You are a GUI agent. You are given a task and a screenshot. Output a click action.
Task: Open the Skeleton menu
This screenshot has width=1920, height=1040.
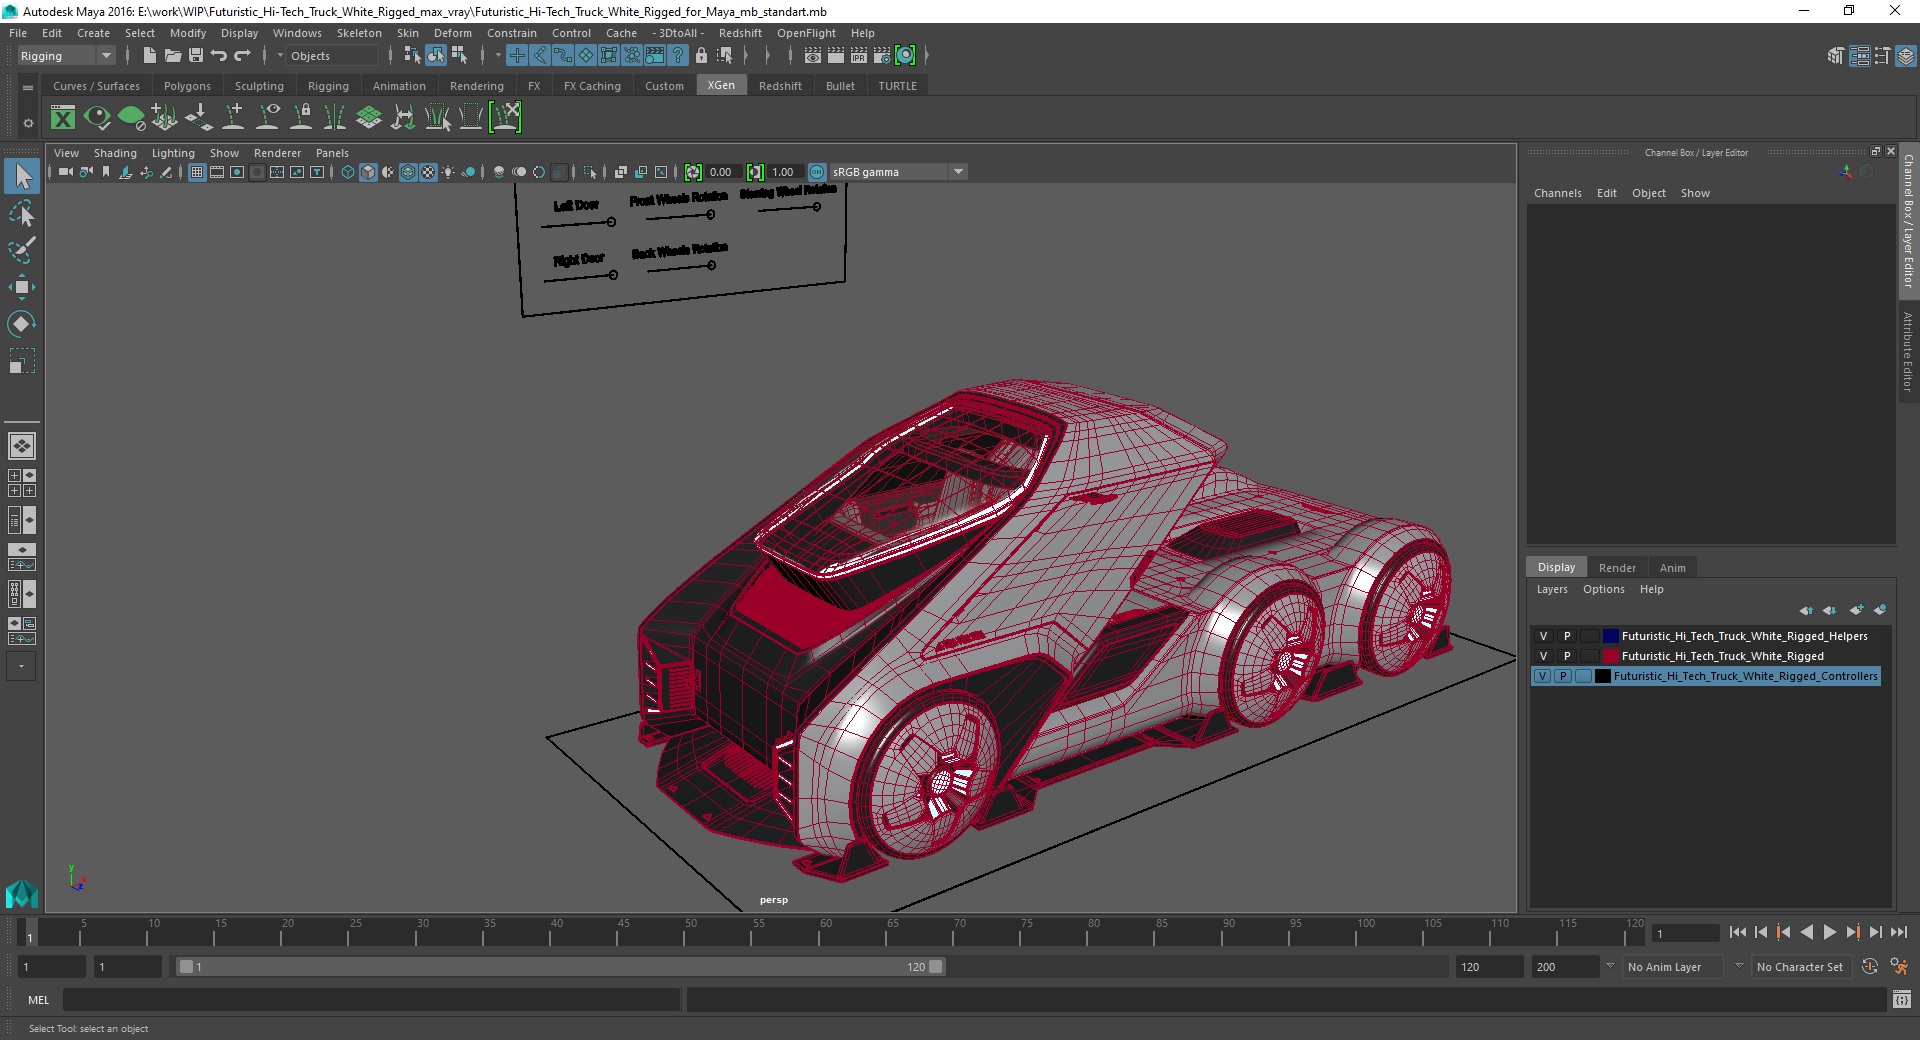(359, 33)
